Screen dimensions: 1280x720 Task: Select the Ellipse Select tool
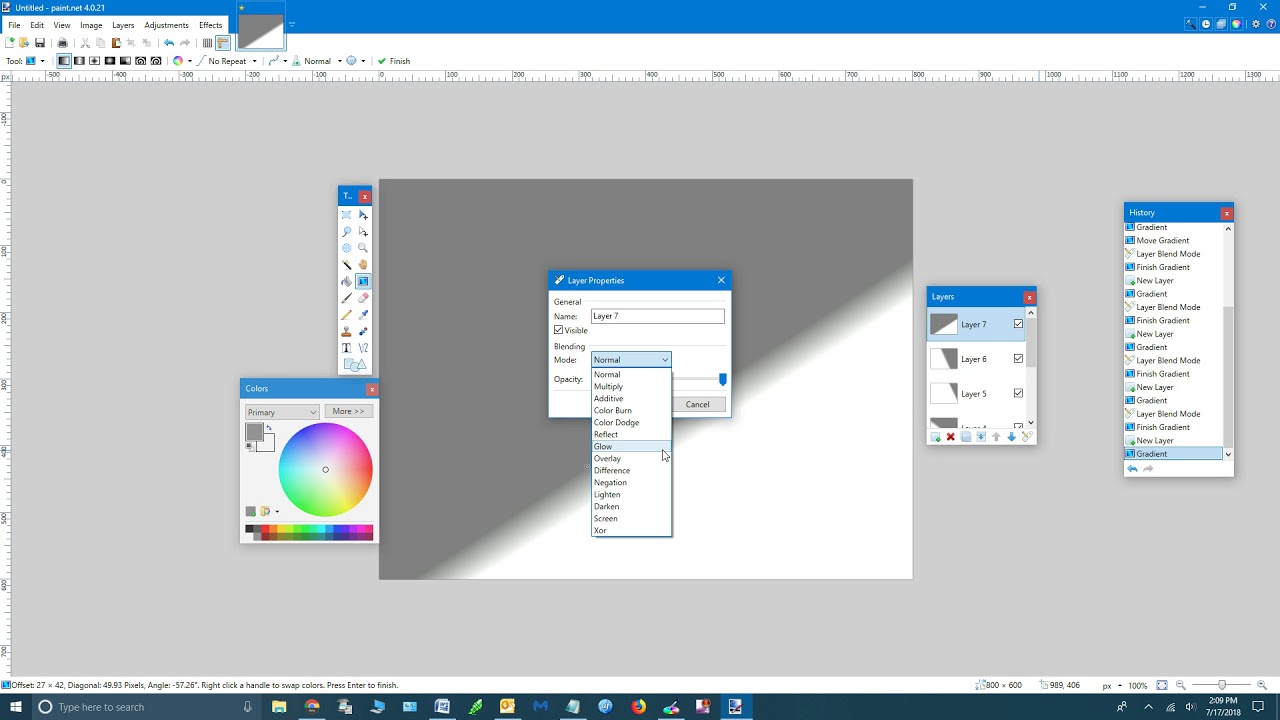pyautogui.click(x=346, y=248)
